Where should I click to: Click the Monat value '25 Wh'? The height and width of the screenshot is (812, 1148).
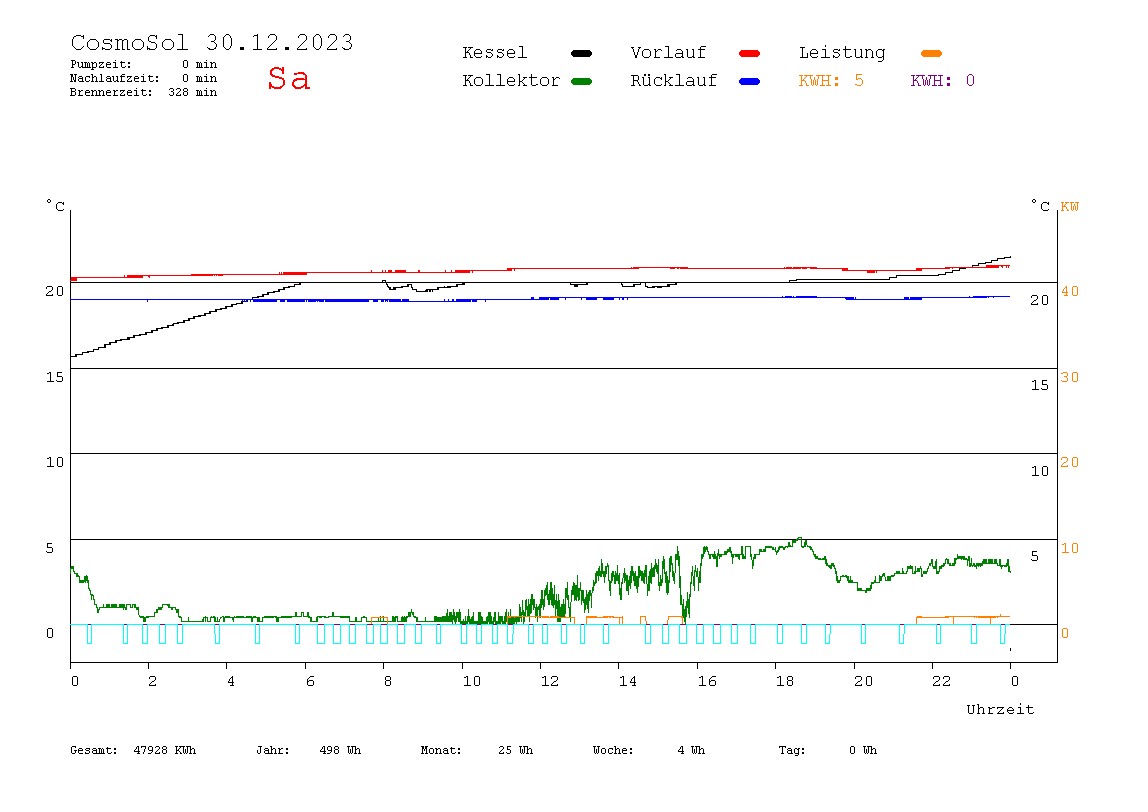coord(515,750)
